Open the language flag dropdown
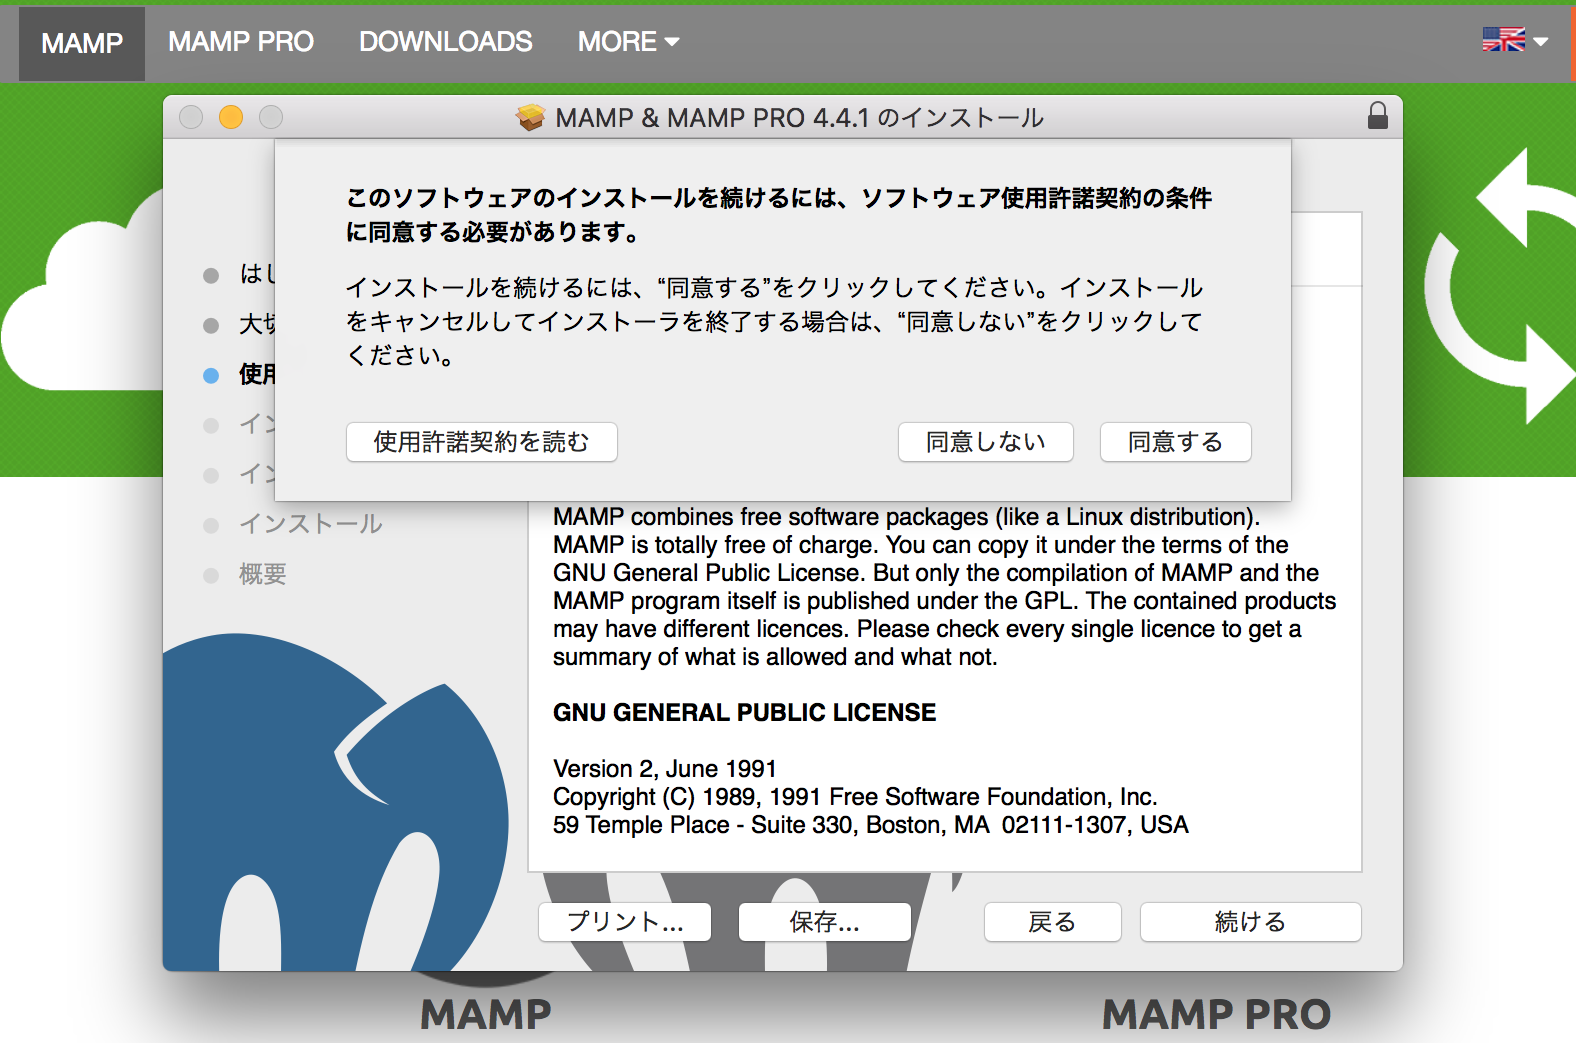1576x1043 pixels. [1515, 40]
